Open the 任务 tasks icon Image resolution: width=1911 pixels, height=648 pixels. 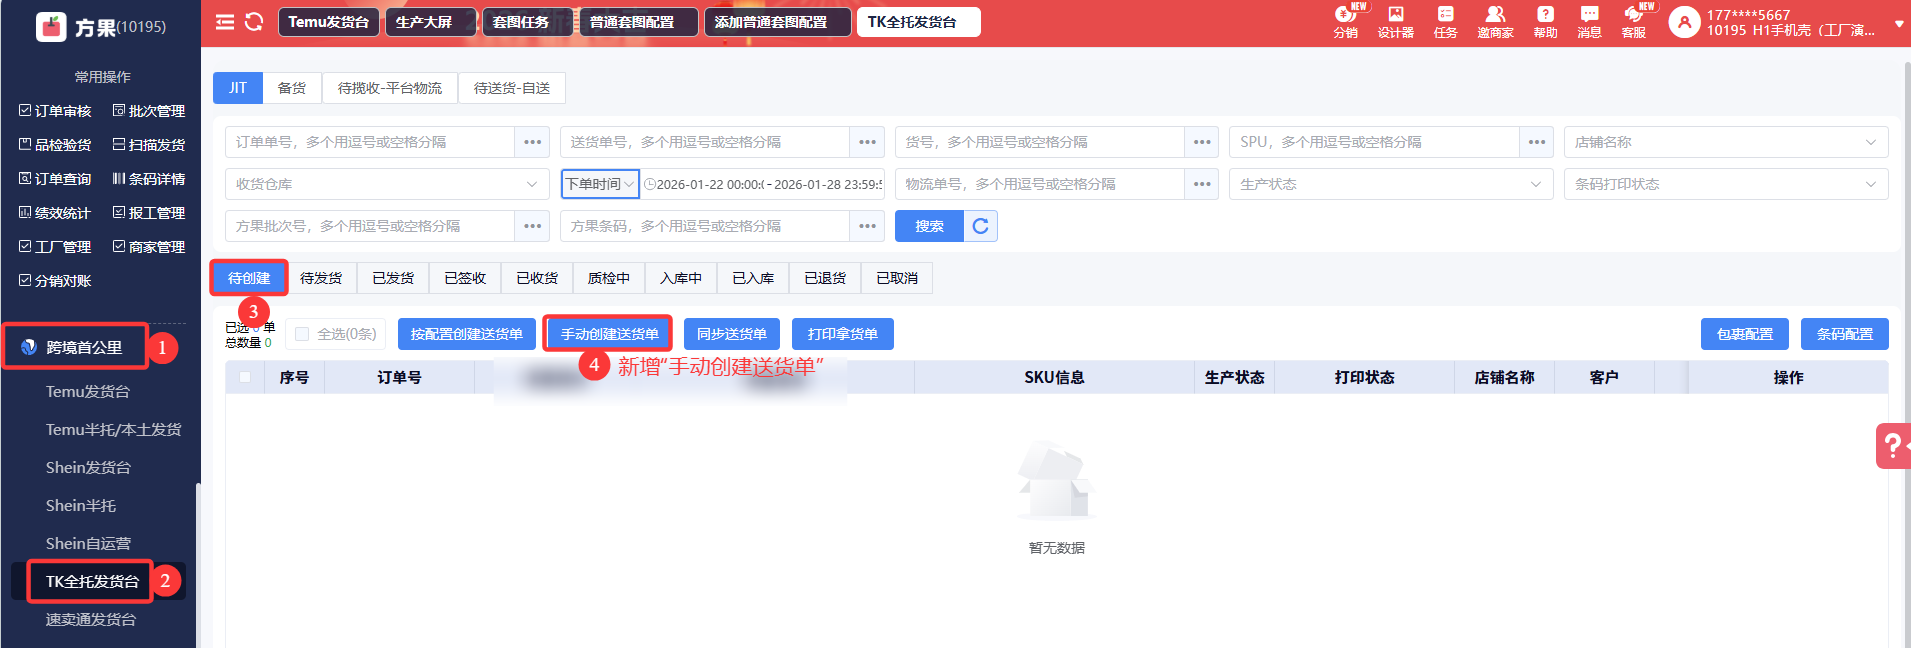[1446, 22]
